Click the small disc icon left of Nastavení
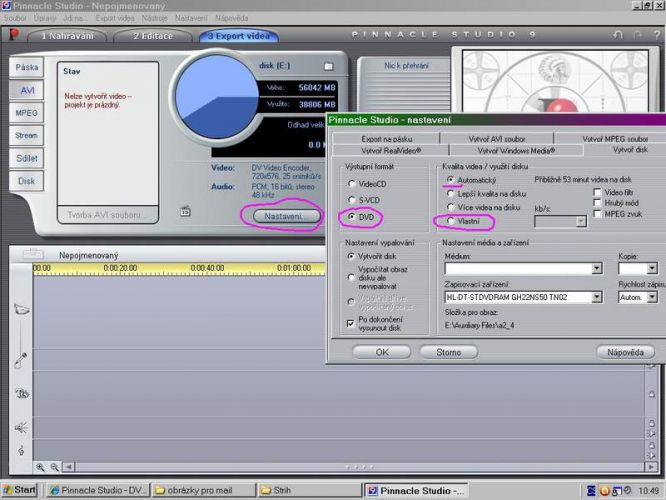This screenshot has height=500, width=666. pos(185,211)
